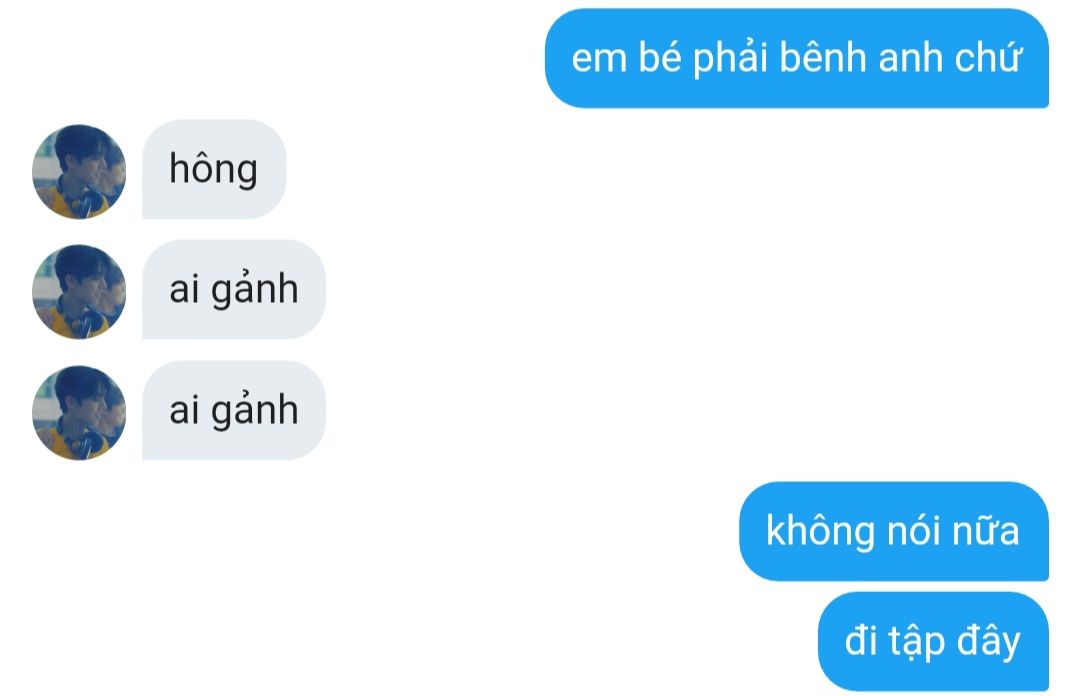The width and height of the screenshot is (1080, 696).
Task: Tap the avatar next to the last "ai gảnh"
Action: (79, 412)
